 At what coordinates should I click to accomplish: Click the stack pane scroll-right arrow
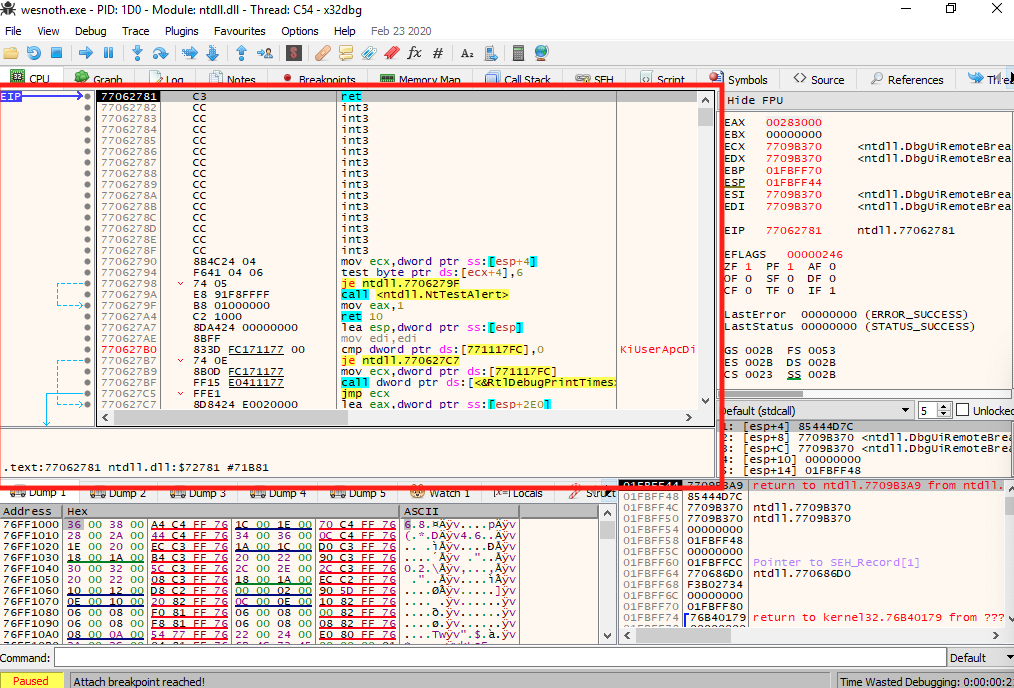click(996, 636)
